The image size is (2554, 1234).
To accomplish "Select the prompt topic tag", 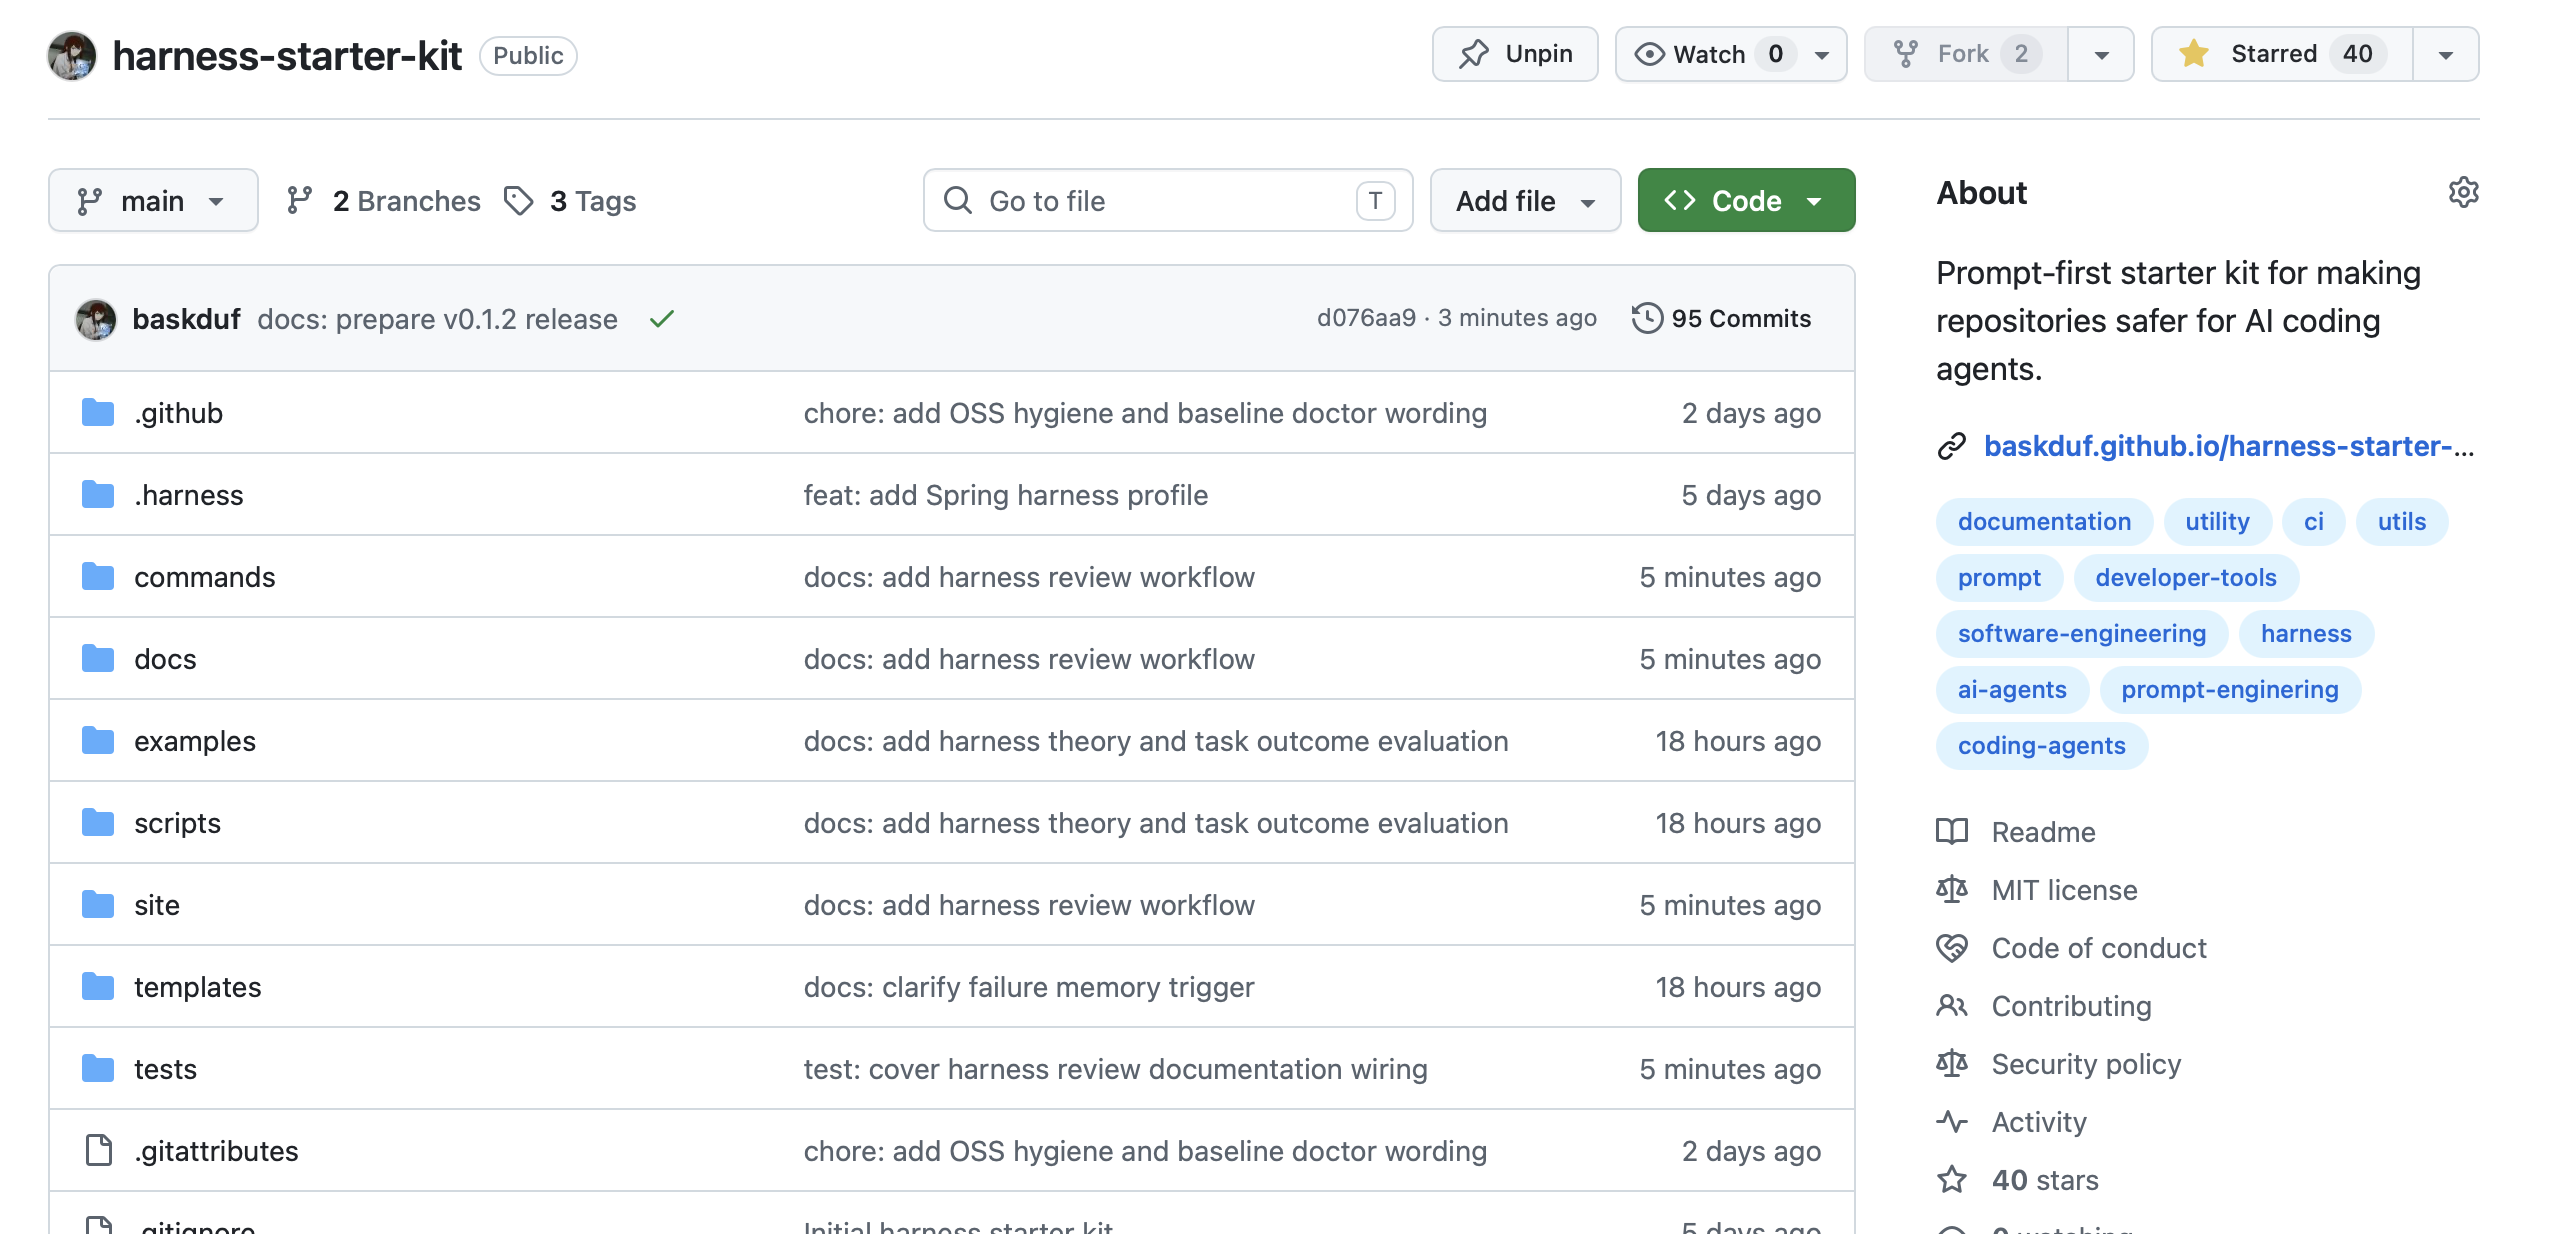I will click(1999, 578).
